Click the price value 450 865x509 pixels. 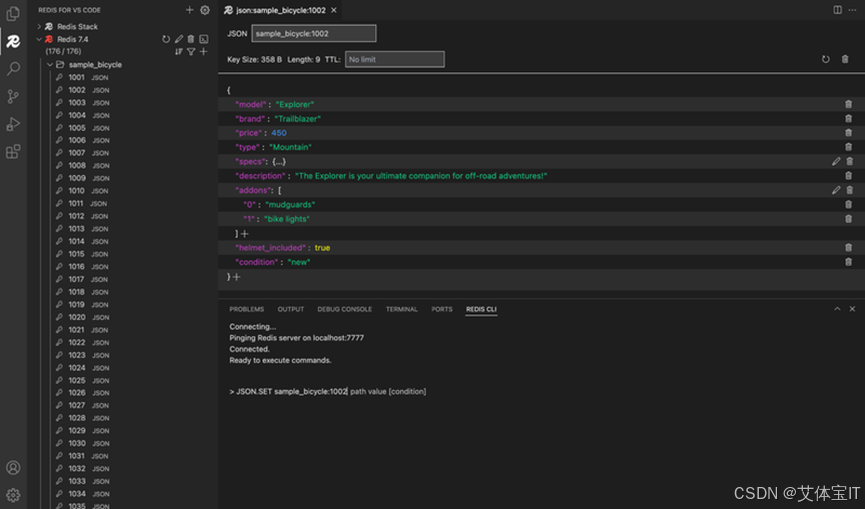279,133
